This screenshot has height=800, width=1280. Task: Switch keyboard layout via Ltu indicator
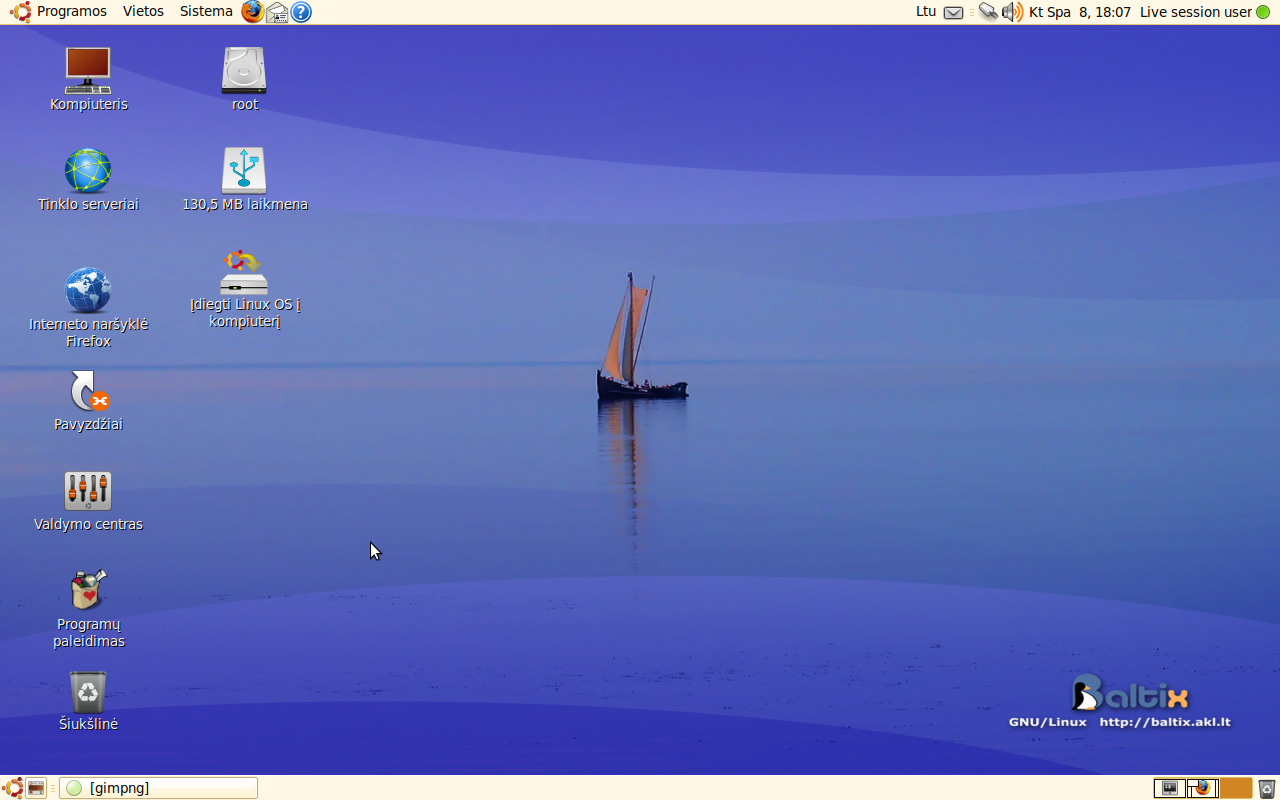tap(926, 12)
